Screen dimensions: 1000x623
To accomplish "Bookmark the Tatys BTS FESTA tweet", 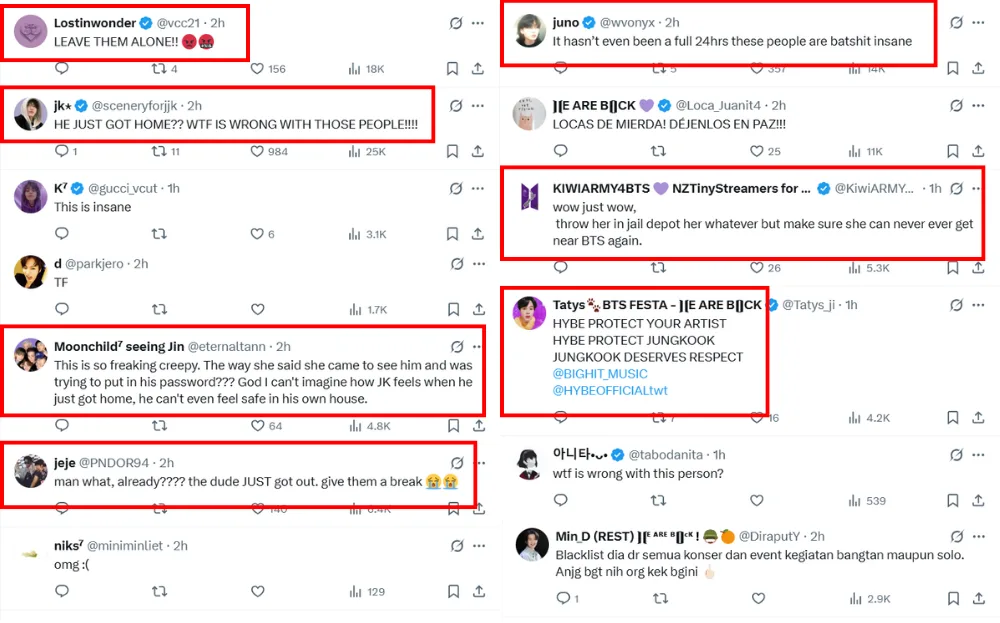I will [952, 418].
